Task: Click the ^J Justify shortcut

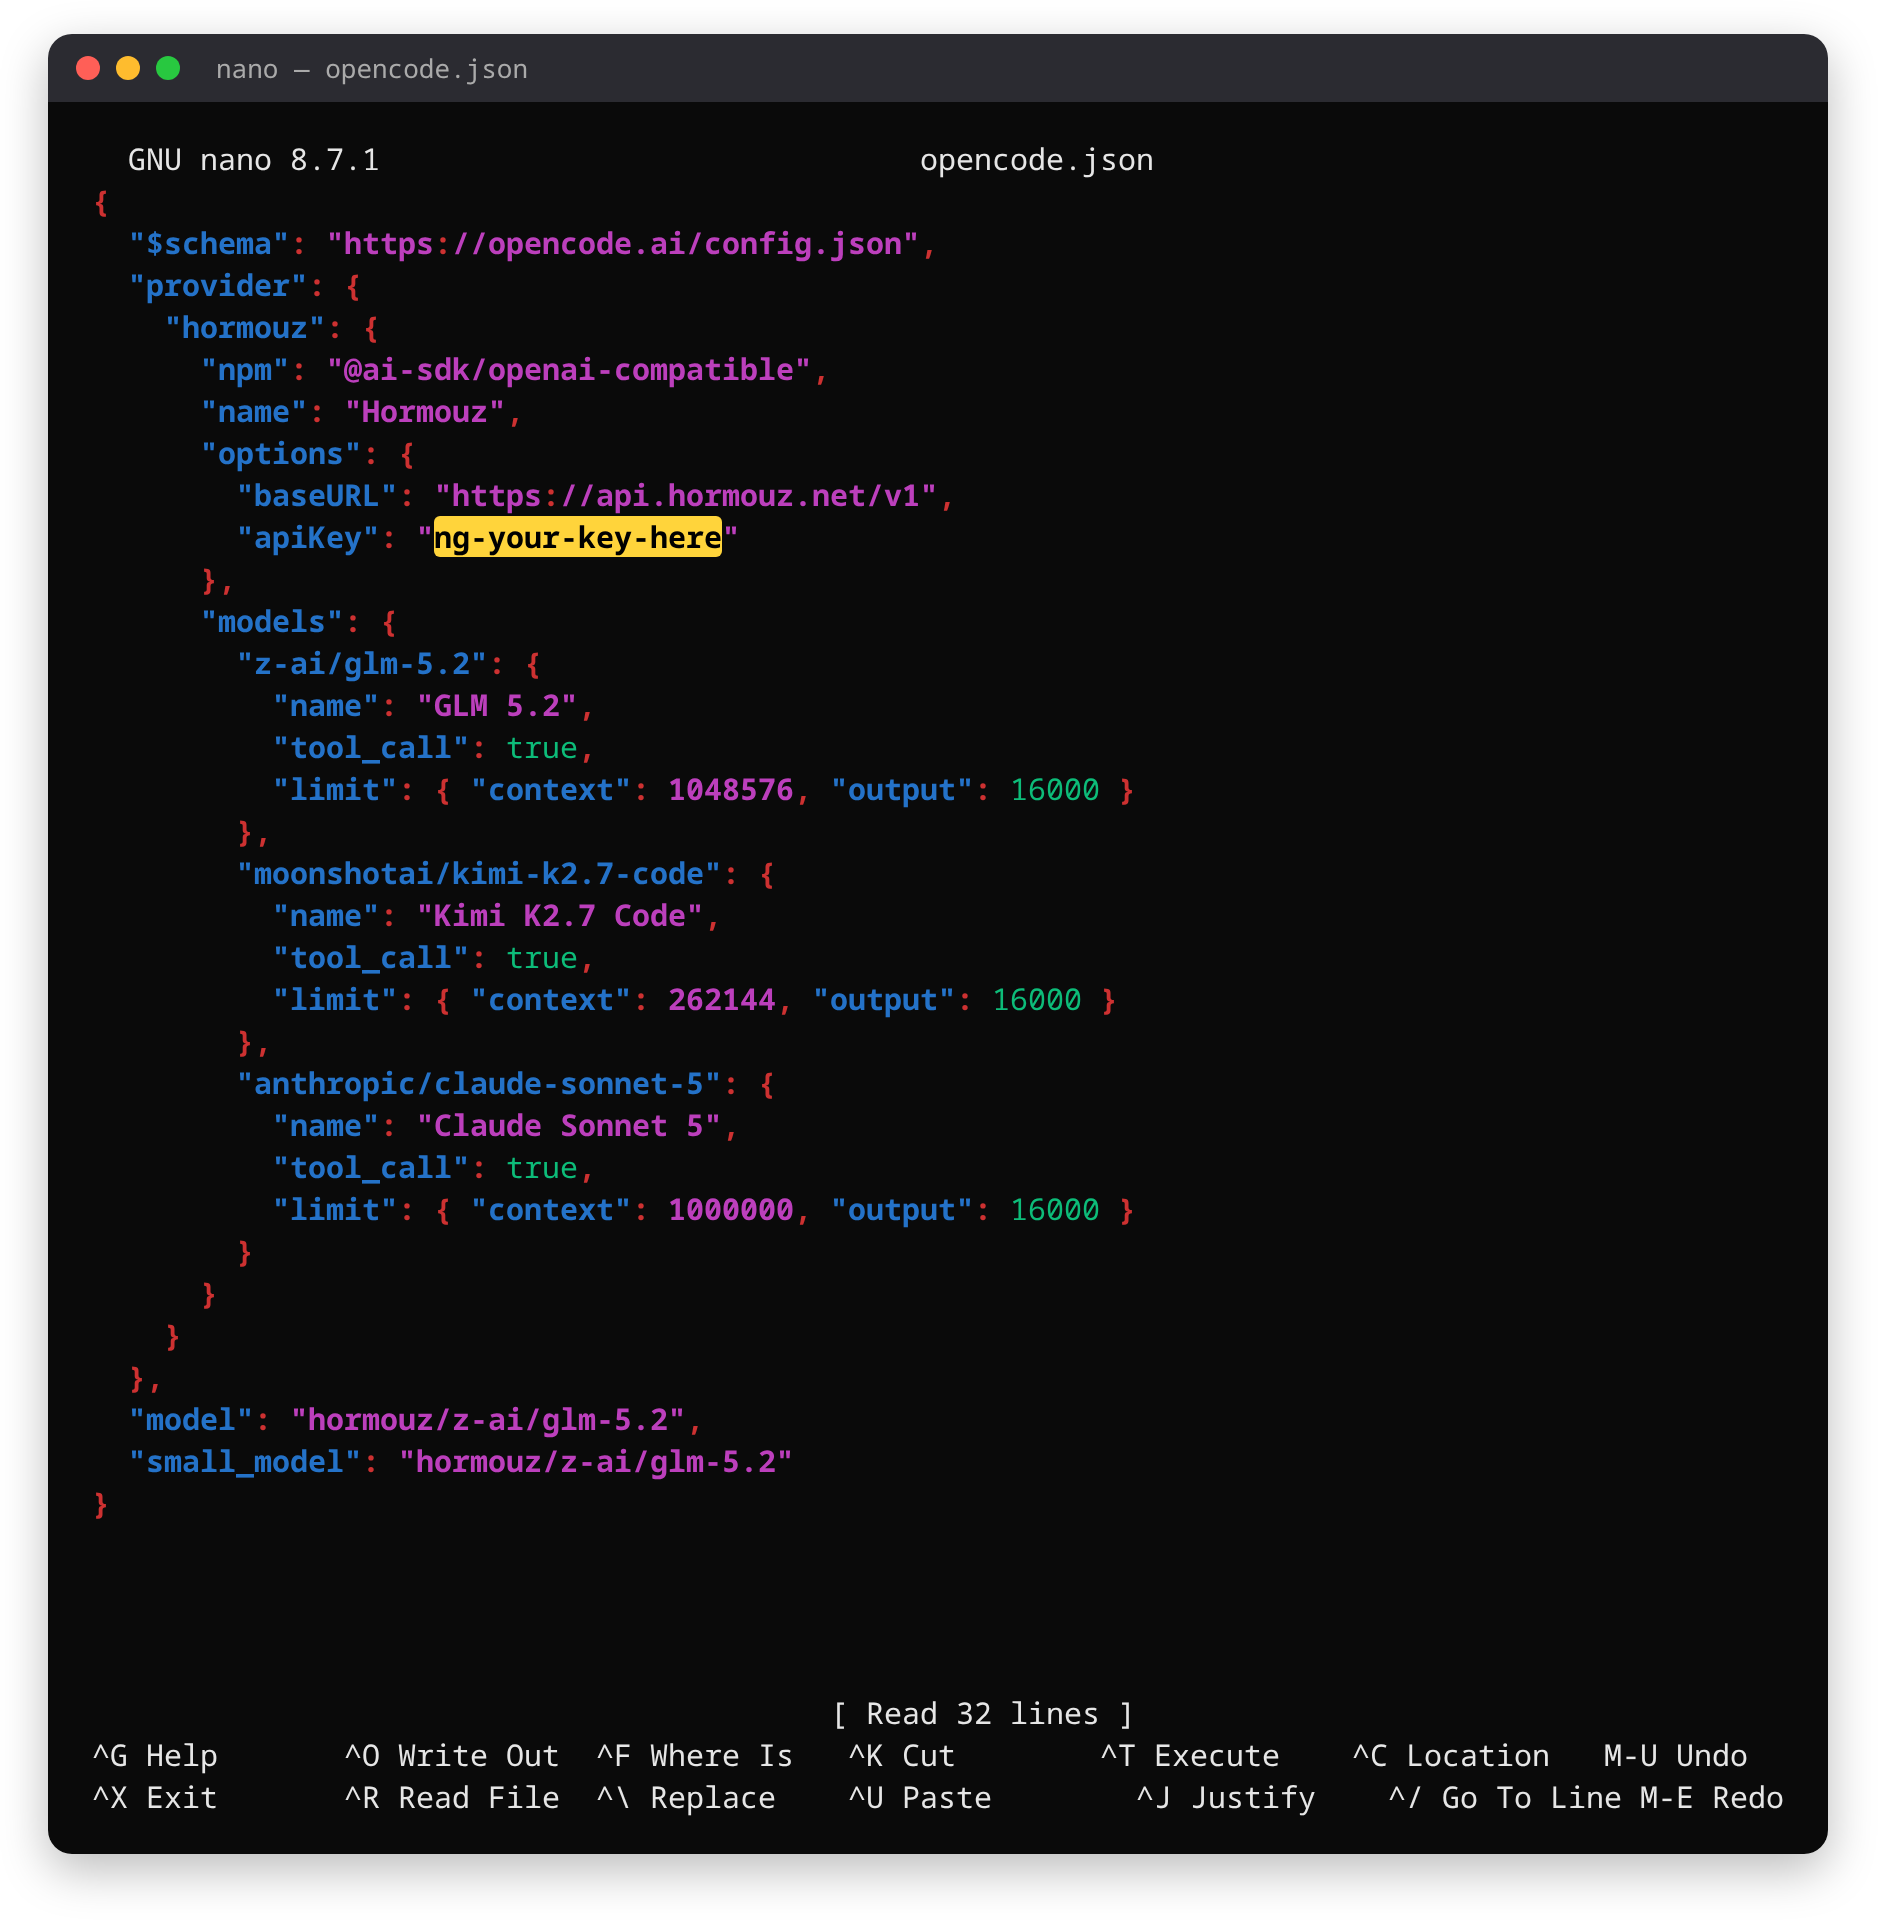Action: [1225, 1797]
